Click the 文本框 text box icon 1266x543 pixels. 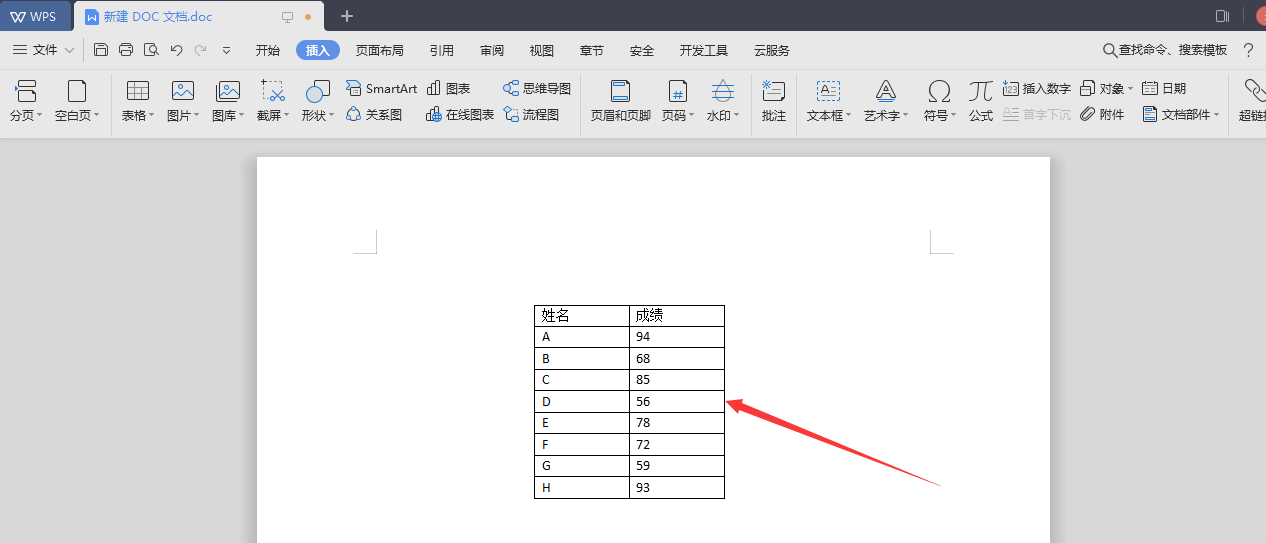click(x=829, y=91)
